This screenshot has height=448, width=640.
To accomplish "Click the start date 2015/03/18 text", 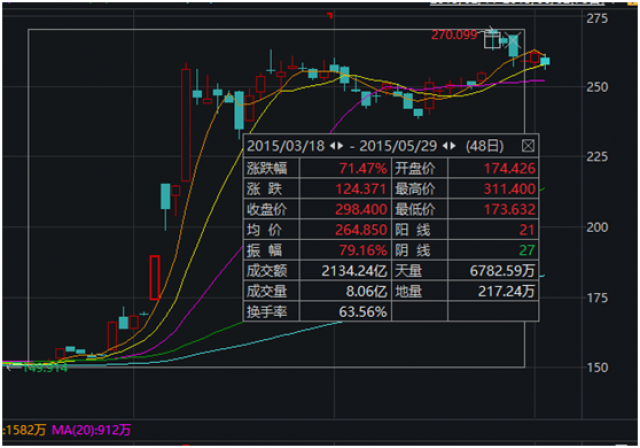I will point(284,145).
